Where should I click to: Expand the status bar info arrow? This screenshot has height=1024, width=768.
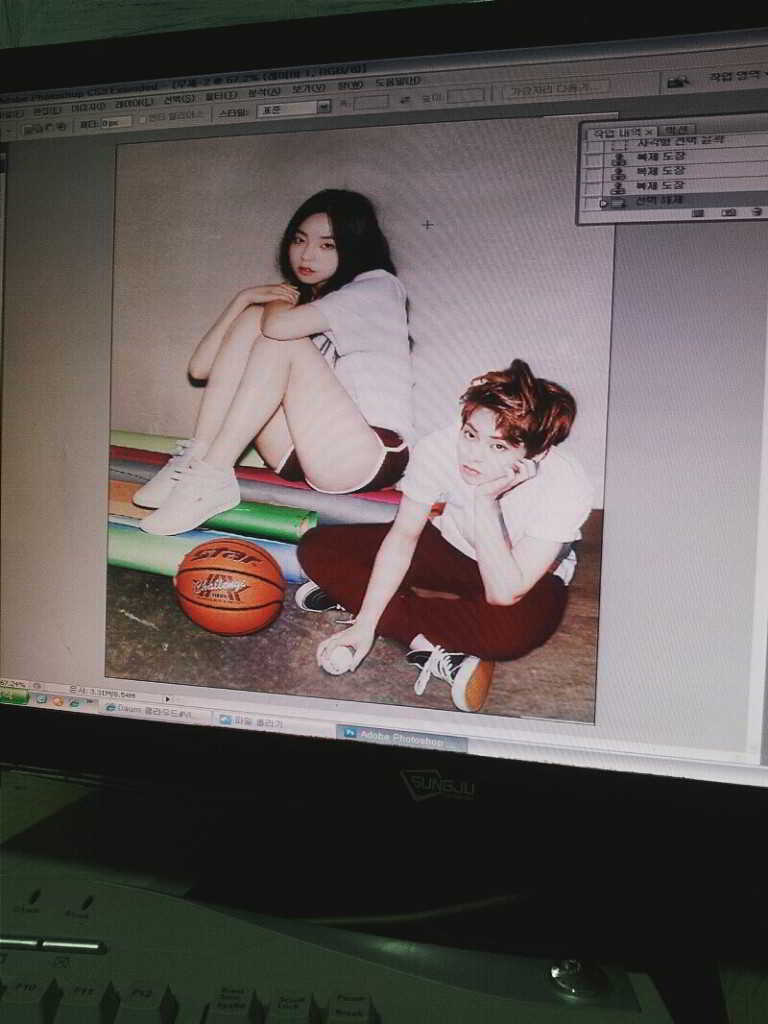point(167,697)
